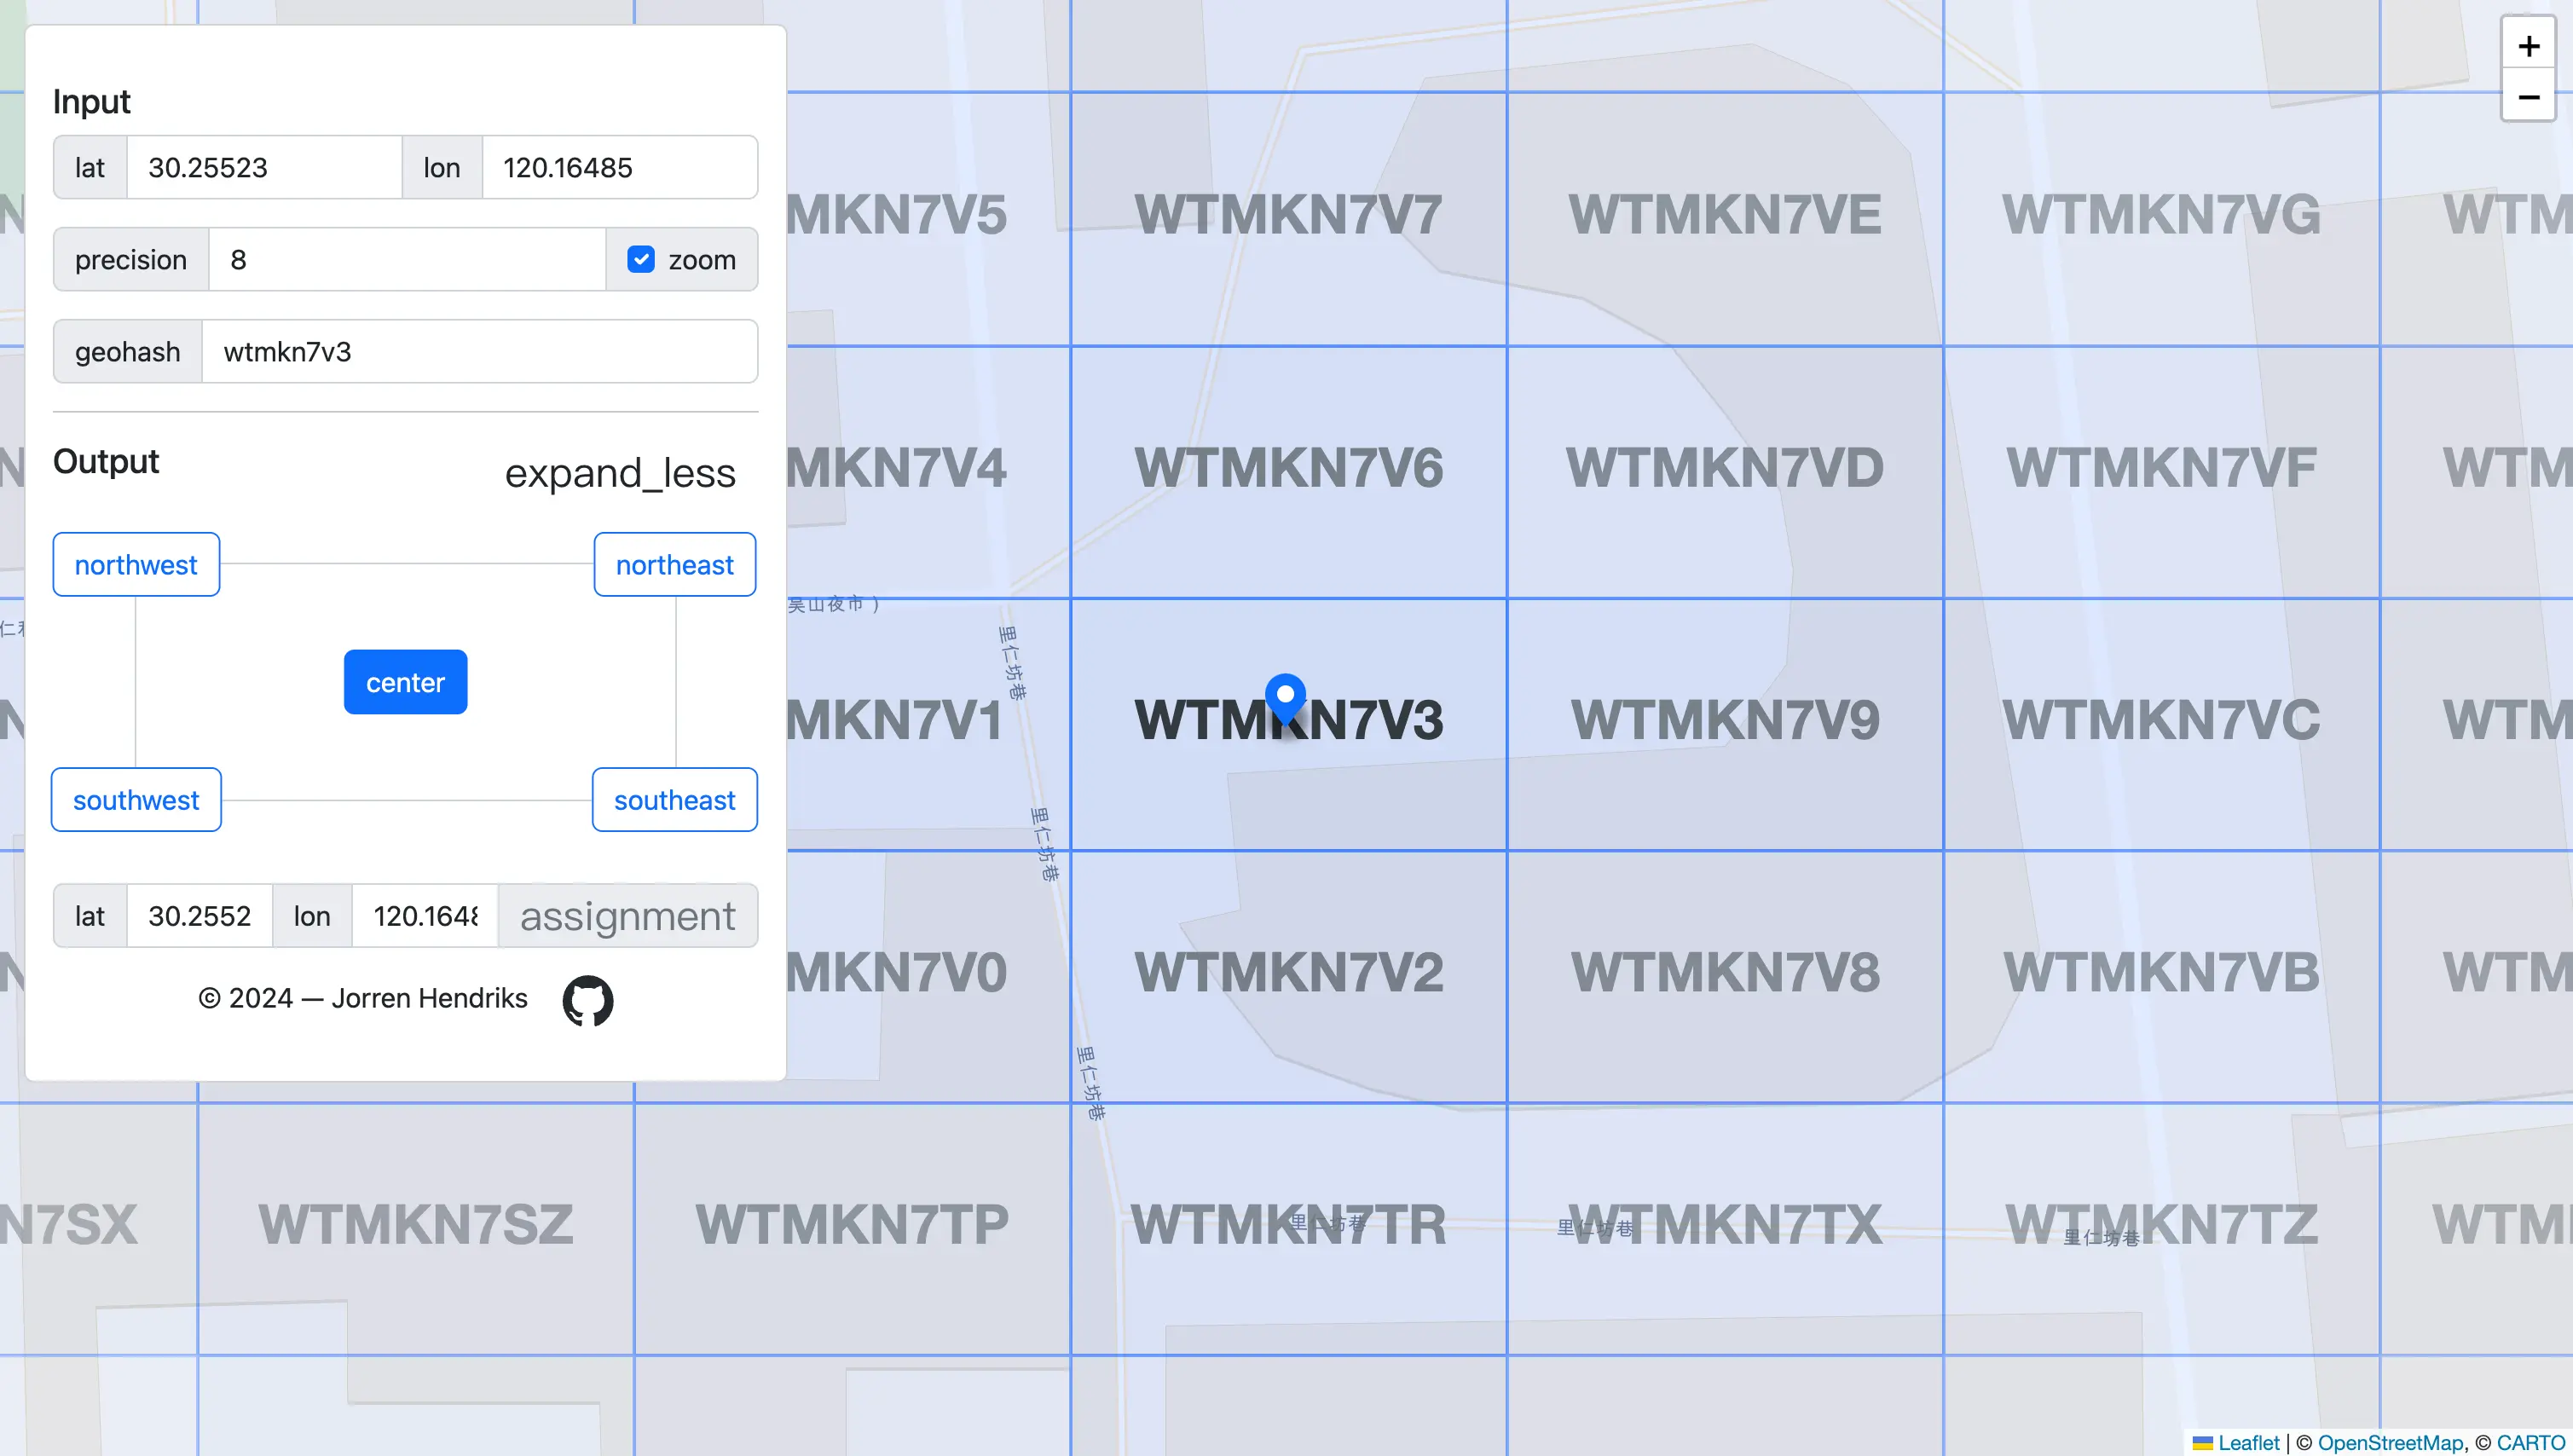Click the WTMKN7V6 grid cell
Viewport: 2573px width, 1456px height.
1288,472
